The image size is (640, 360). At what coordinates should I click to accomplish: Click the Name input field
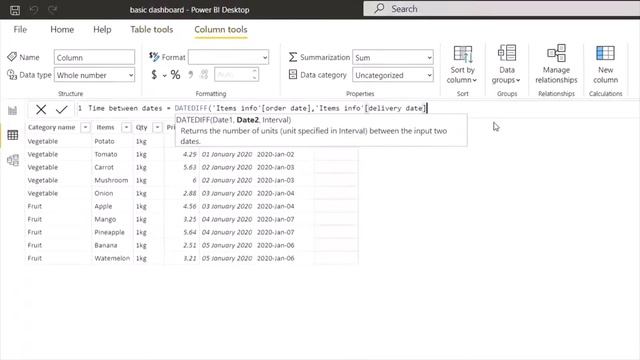point(94,58)
